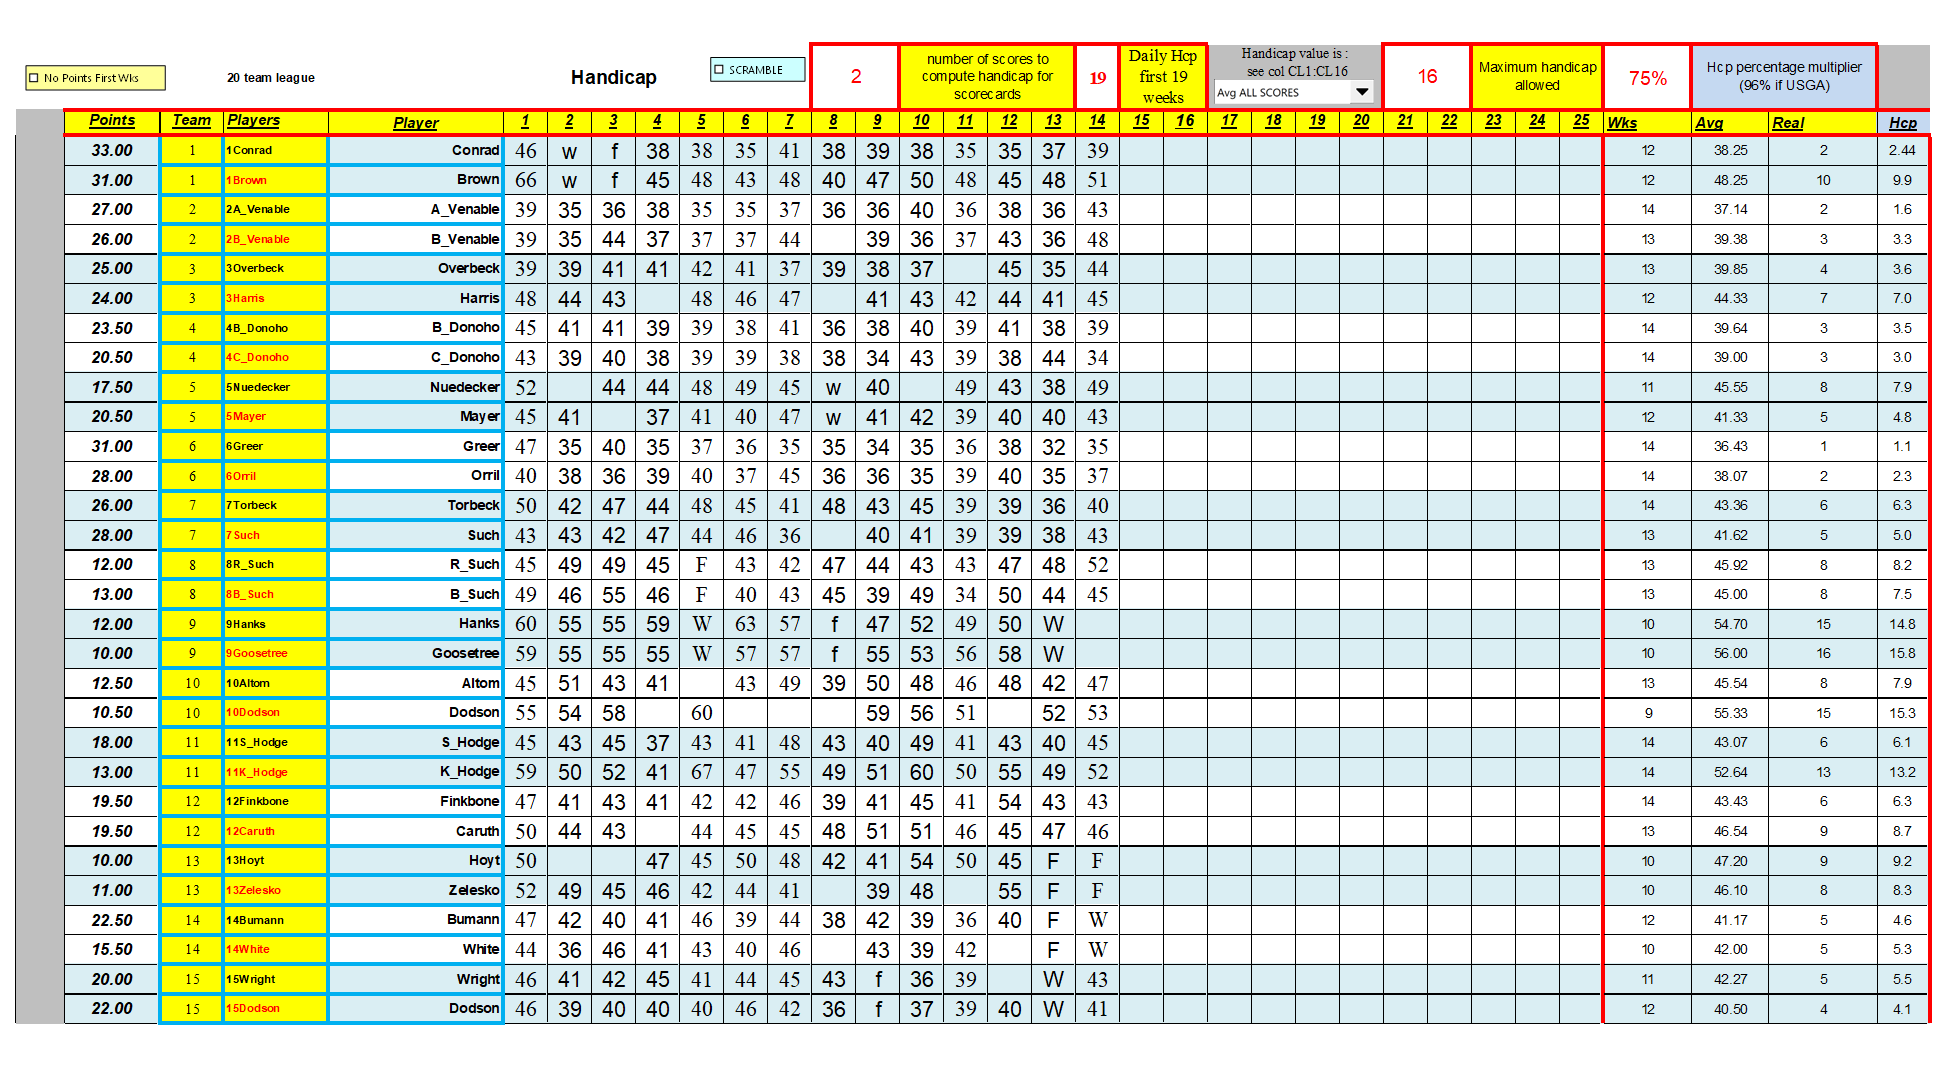The height and width of the screenshot is (1083, 1957).
Task: Click the Overbeck name in Player column
Action: click(468, 268)
